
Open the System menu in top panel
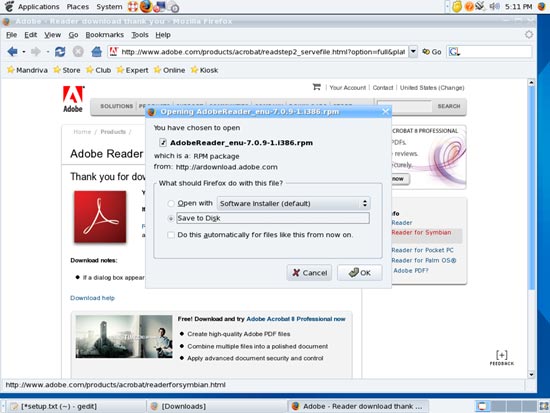pyautogui.click(x=109, y=7)
